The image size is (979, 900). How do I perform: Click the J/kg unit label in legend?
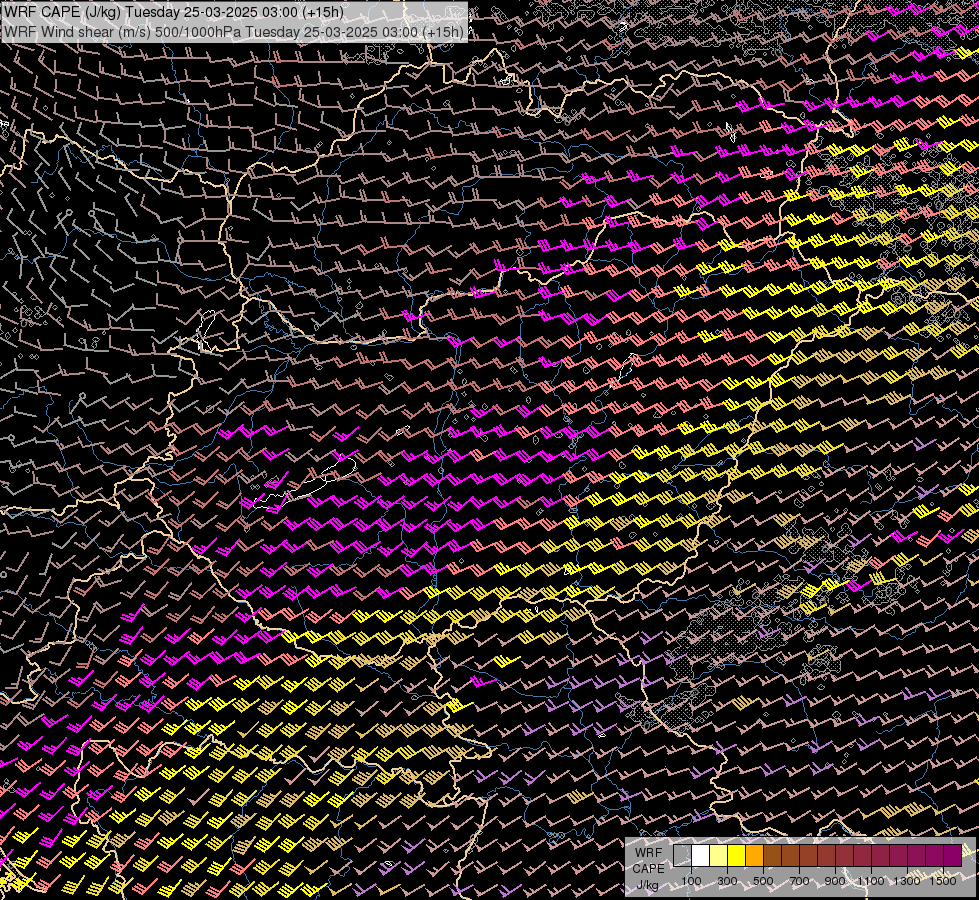pyautogui.click(x=648, y=885)
